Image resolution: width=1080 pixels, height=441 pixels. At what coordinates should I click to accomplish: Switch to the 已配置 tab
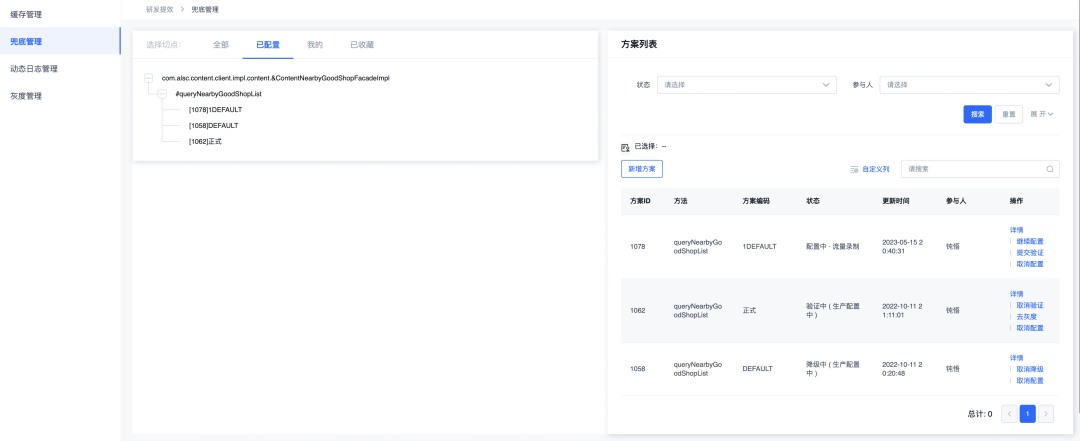(268, 45)
